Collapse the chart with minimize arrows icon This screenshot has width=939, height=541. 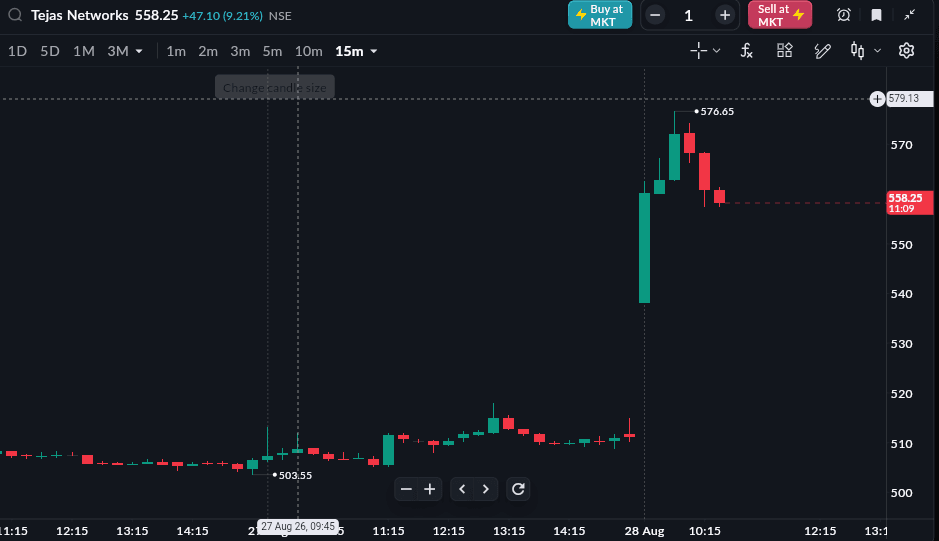tap(909, 15)
